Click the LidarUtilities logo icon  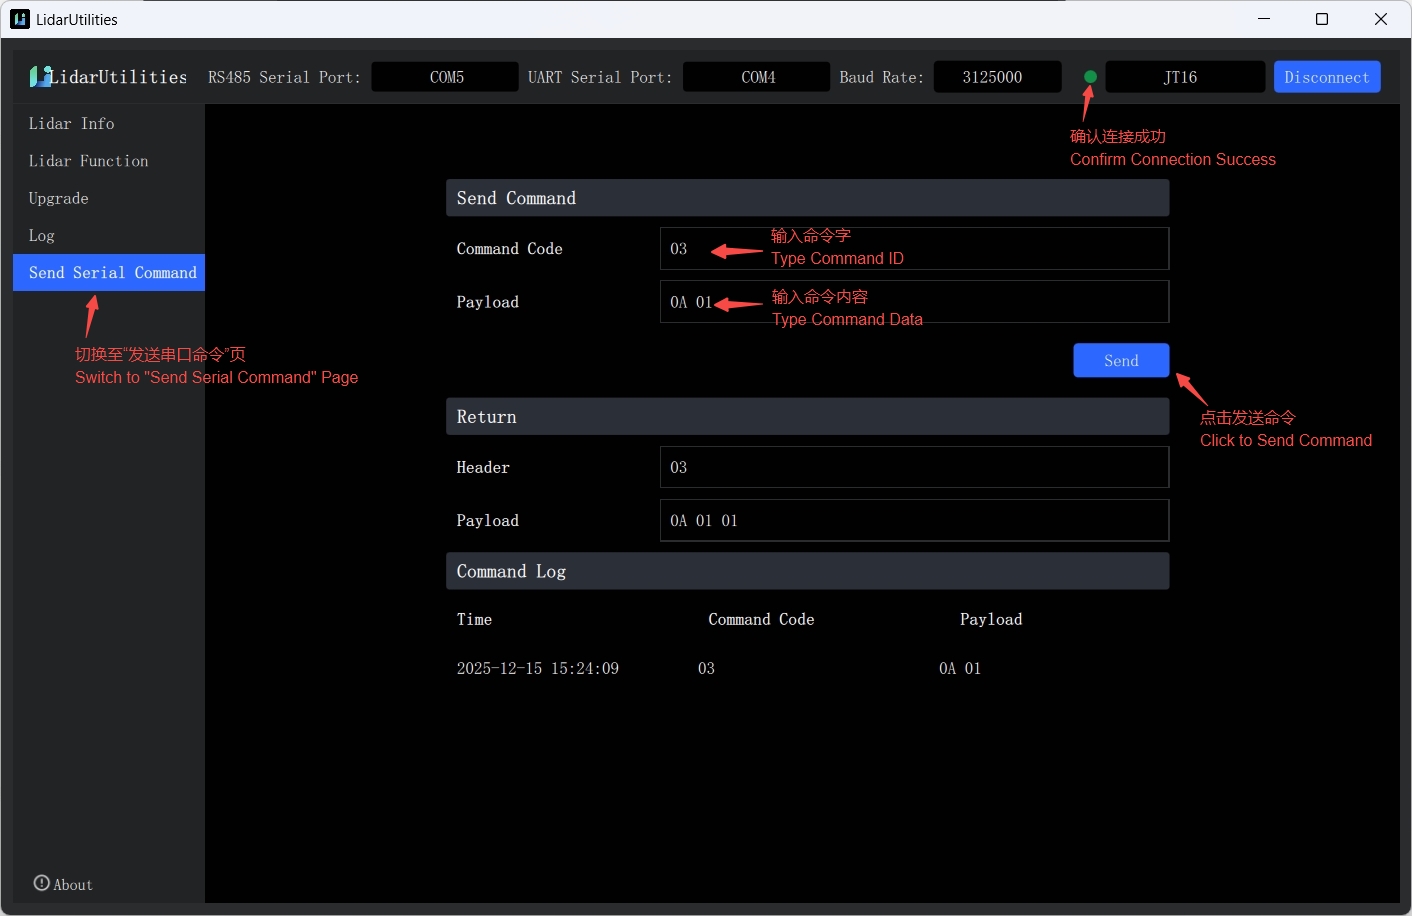click(x=40, y=76)
